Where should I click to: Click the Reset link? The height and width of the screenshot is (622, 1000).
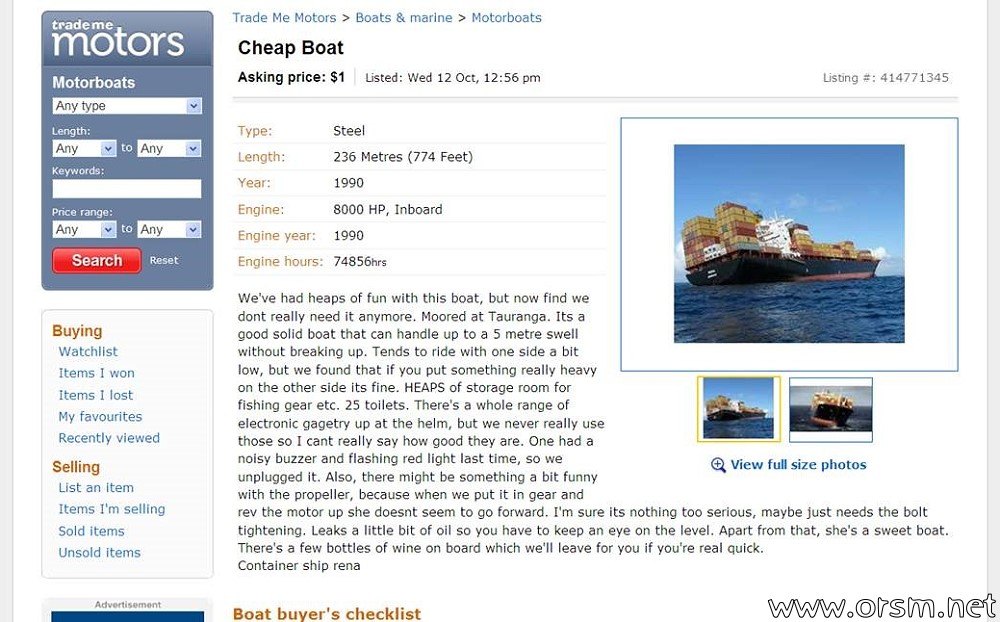click(x=164, y=260)
